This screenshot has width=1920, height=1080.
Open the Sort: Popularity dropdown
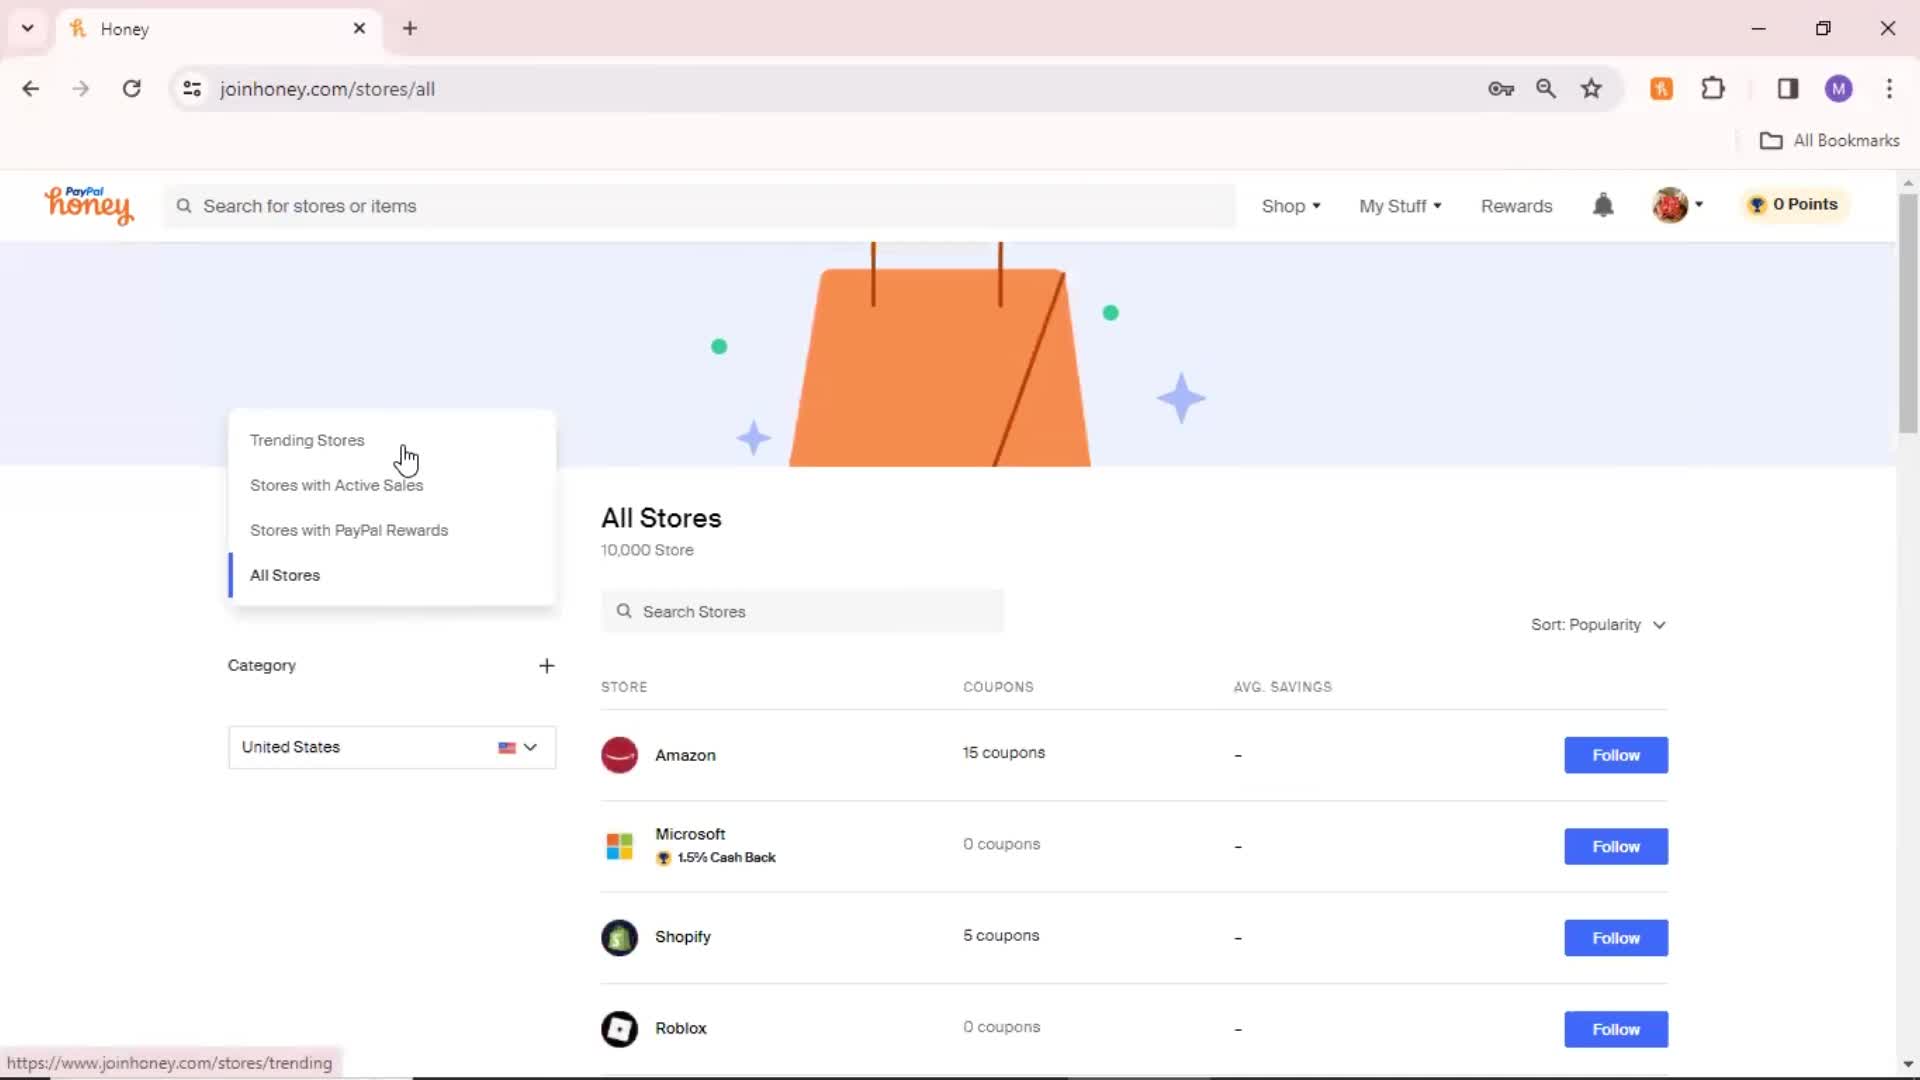point(1598,625)
